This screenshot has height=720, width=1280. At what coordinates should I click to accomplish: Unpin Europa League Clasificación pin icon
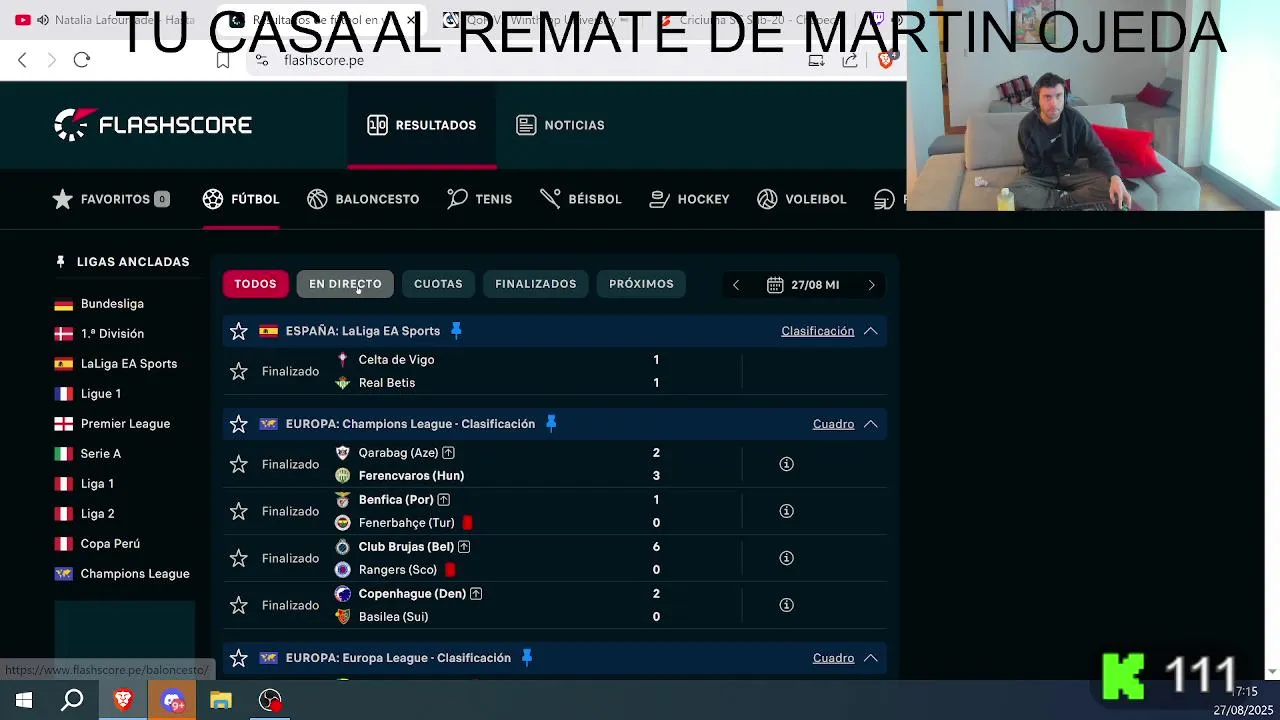pos(527,658)
